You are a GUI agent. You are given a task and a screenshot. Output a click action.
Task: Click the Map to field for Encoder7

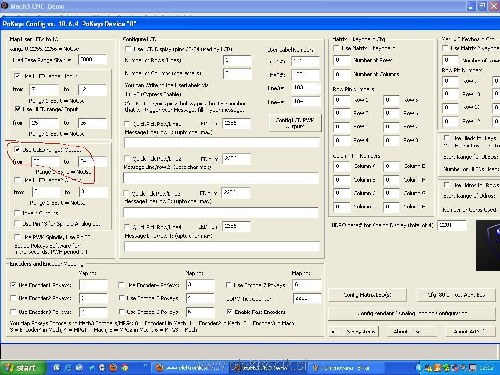click(307, 285)
